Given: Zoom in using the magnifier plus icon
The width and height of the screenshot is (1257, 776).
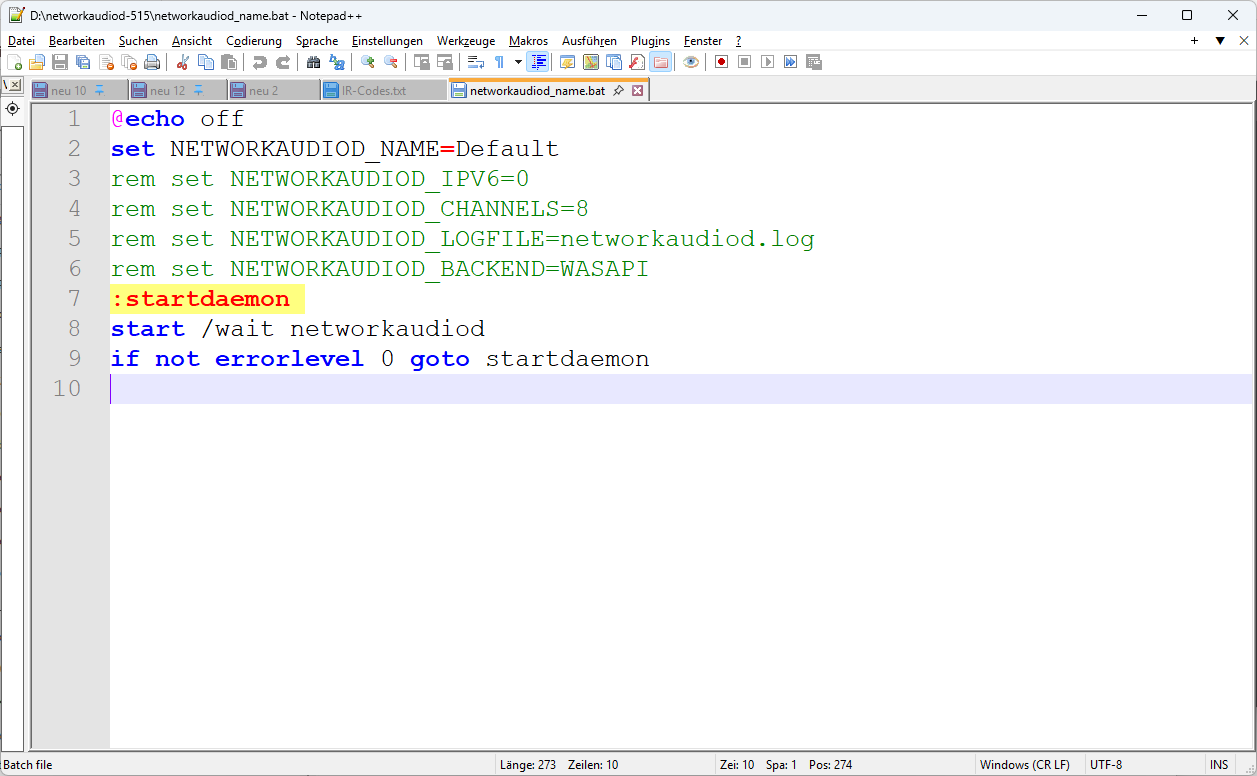Looking at the screenshot, I should tap(367, 62).
